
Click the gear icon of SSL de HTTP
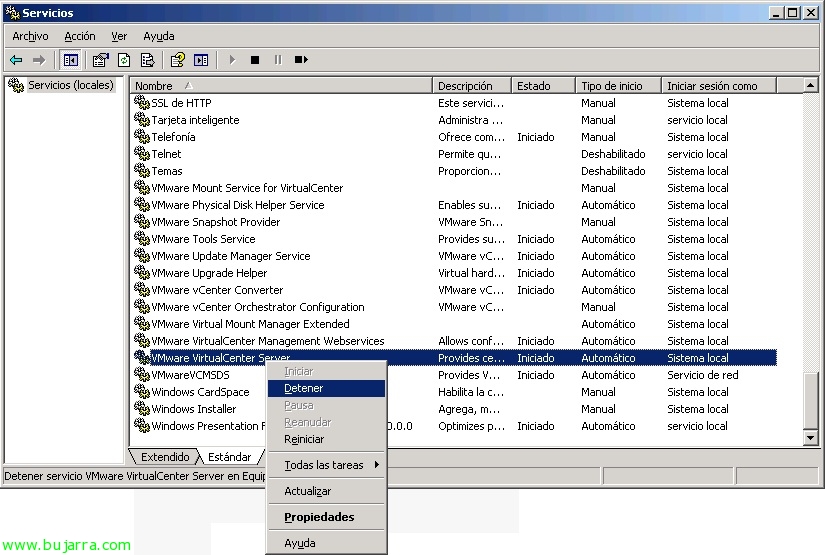(142, 102)
